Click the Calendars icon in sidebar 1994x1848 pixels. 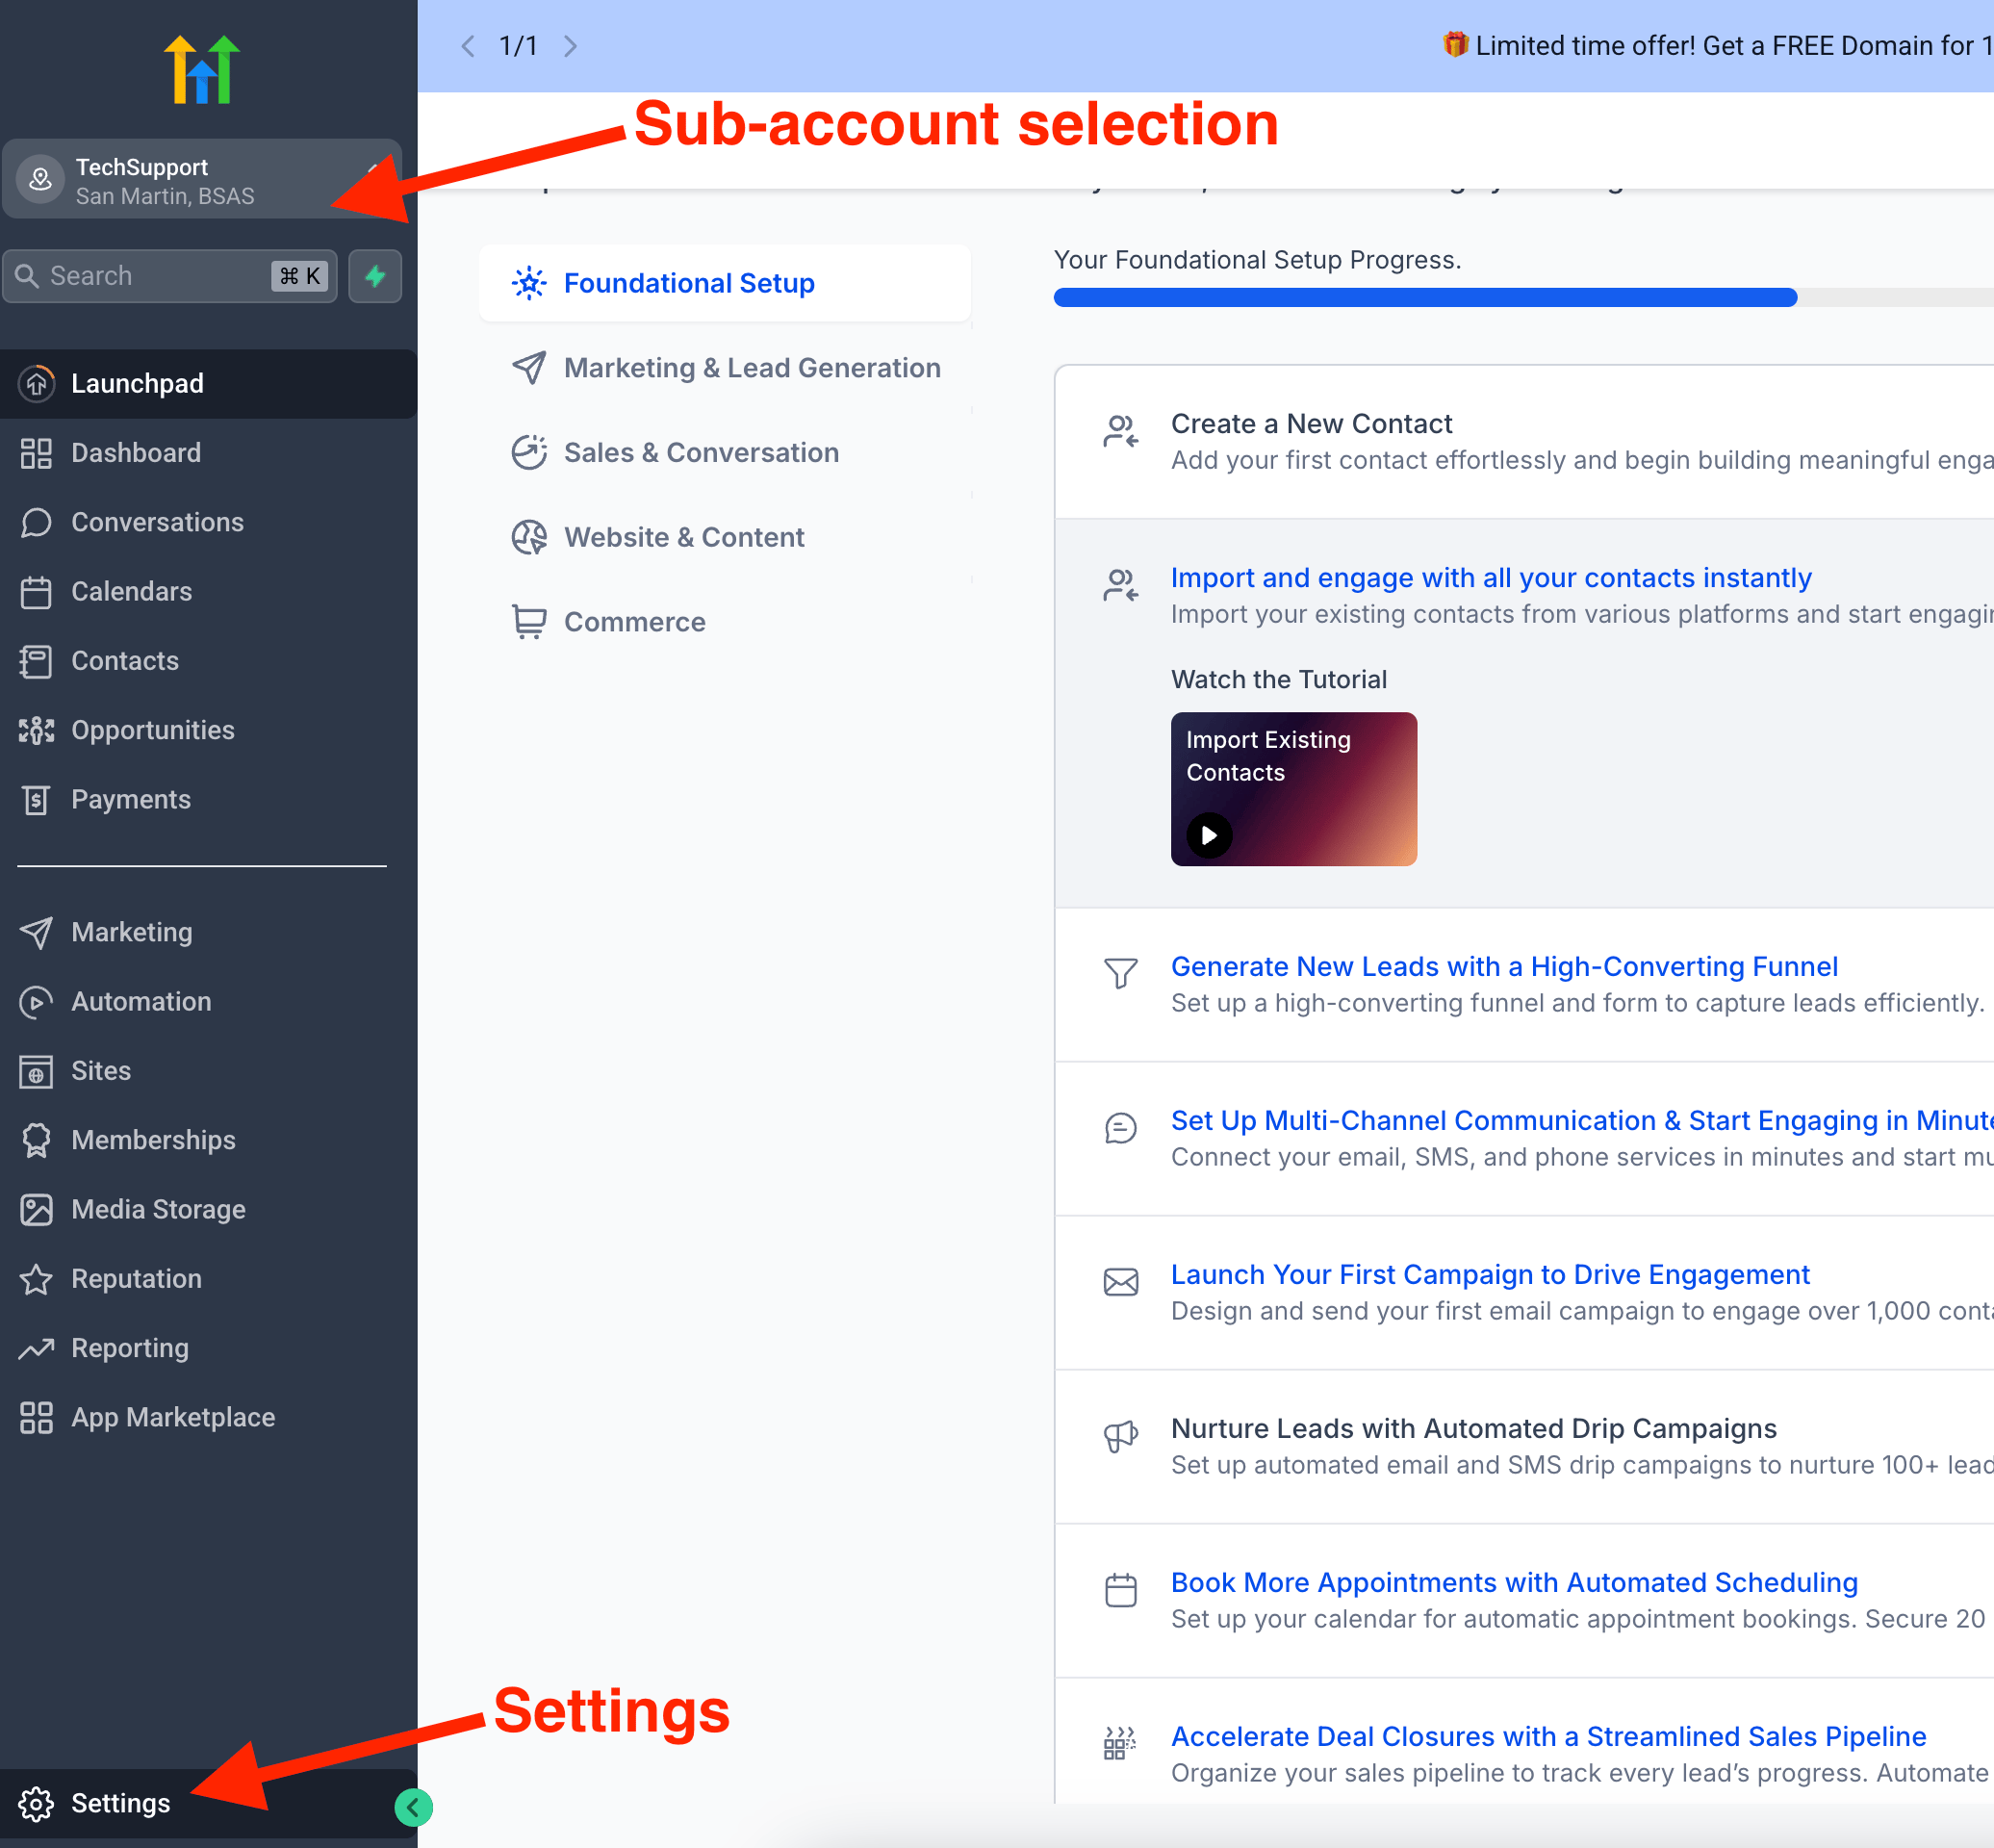pos(36,592)
